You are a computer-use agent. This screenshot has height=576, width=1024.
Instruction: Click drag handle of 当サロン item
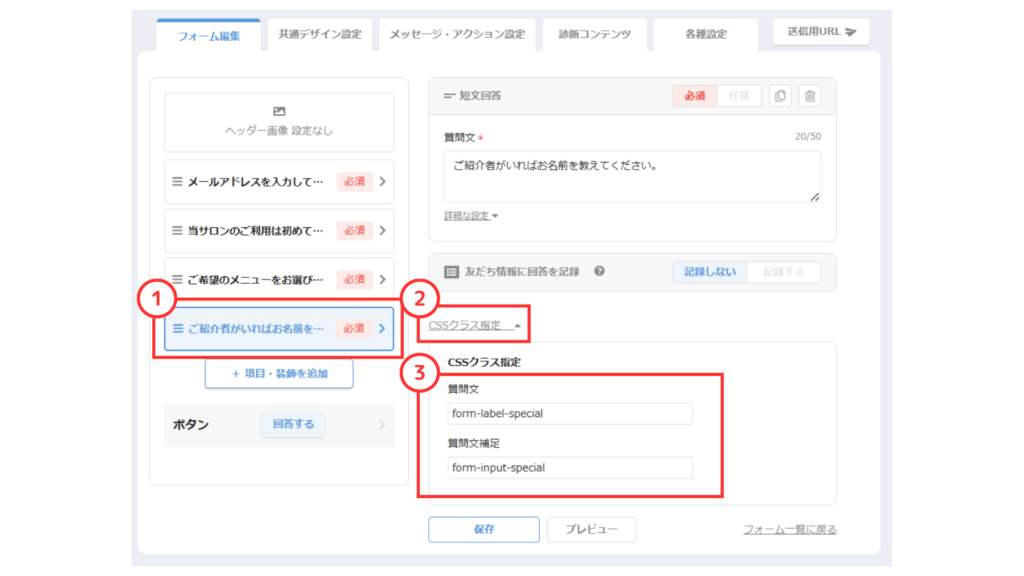pyautogui.click(x=177, y=231)
